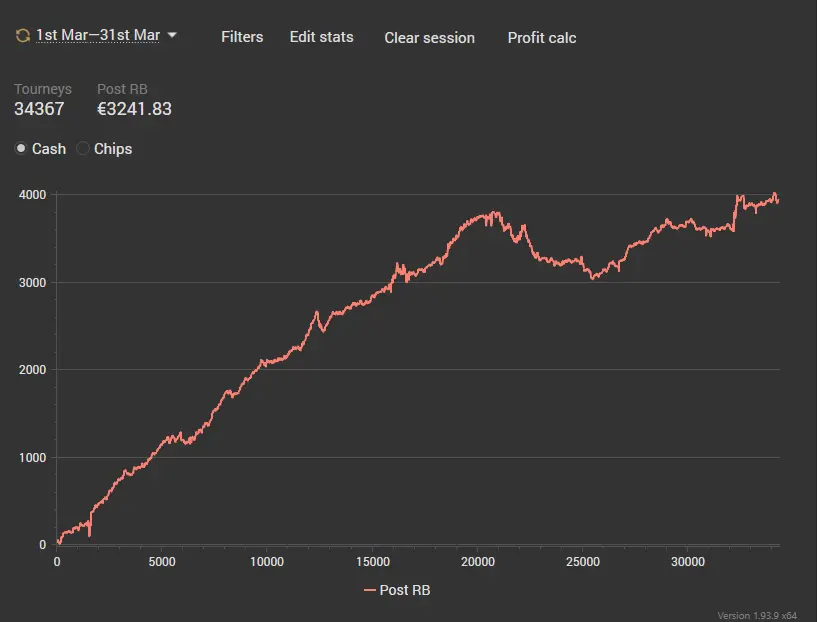This screenshot has width=817, height=622.
Task: Click the orange refresh icon beside date range
Action: pos(22,36)
